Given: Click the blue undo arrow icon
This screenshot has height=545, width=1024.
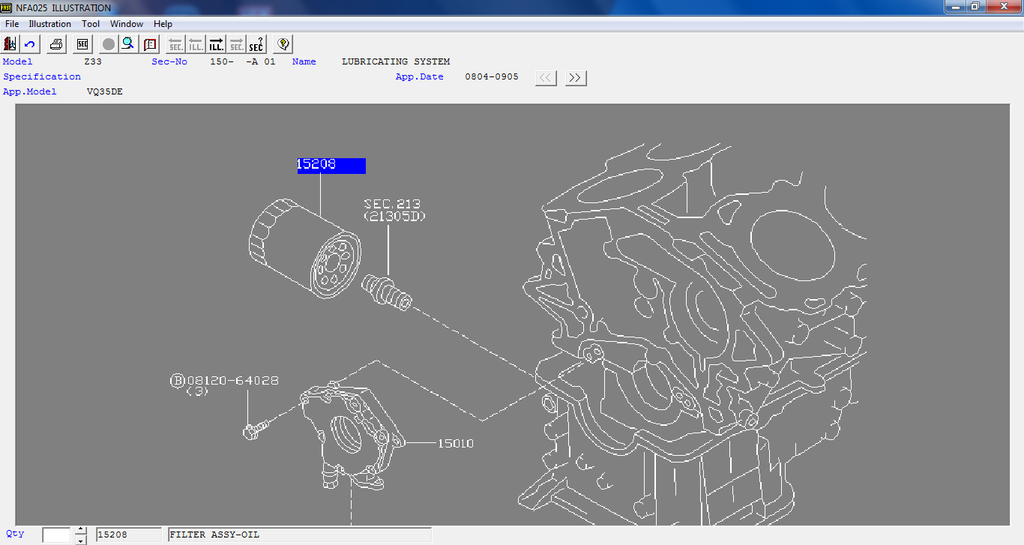Looking at the screenshot, I should (30, 44).
